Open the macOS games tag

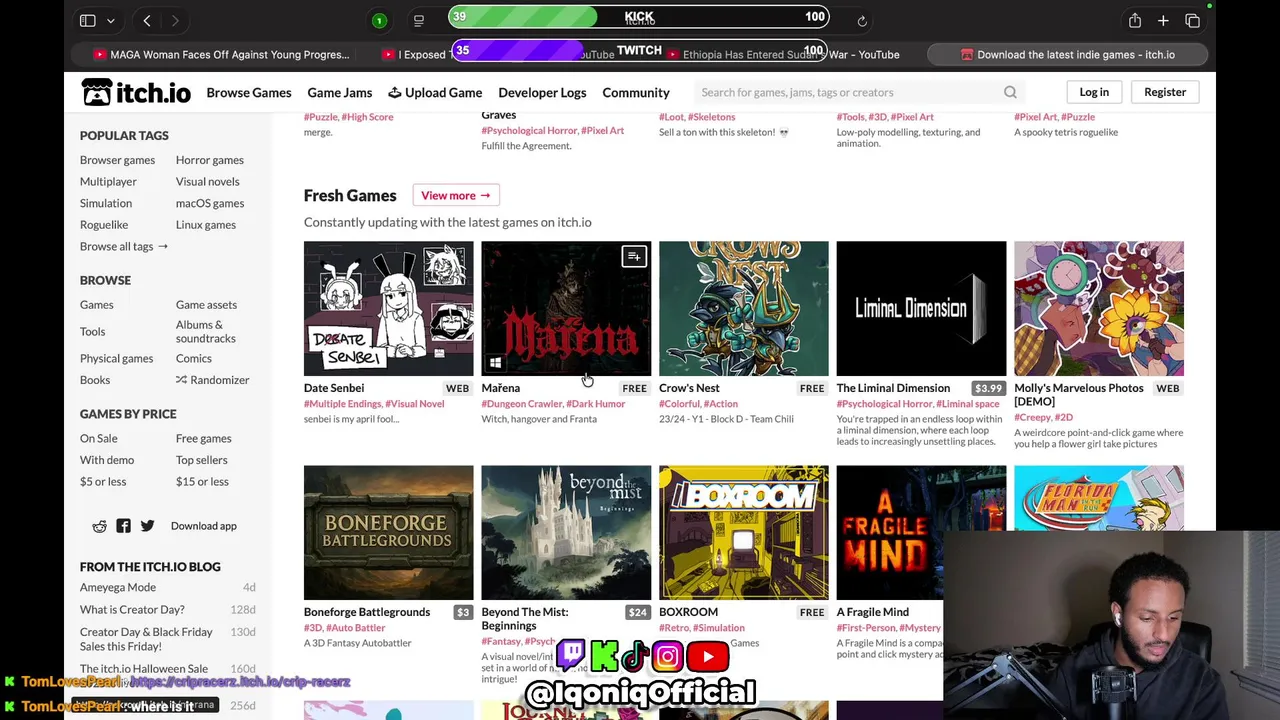coord(209,203)
